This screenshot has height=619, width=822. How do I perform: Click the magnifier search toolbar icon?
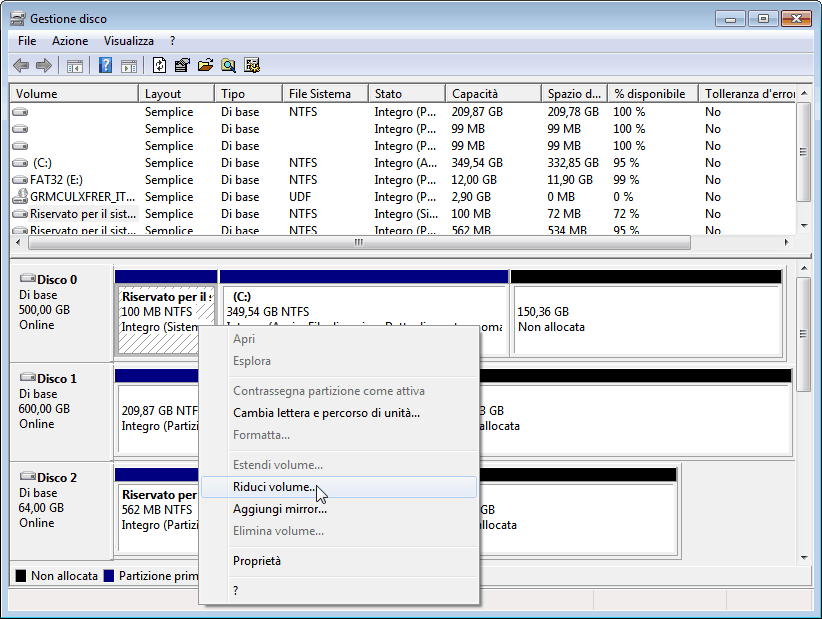point(229,66)
